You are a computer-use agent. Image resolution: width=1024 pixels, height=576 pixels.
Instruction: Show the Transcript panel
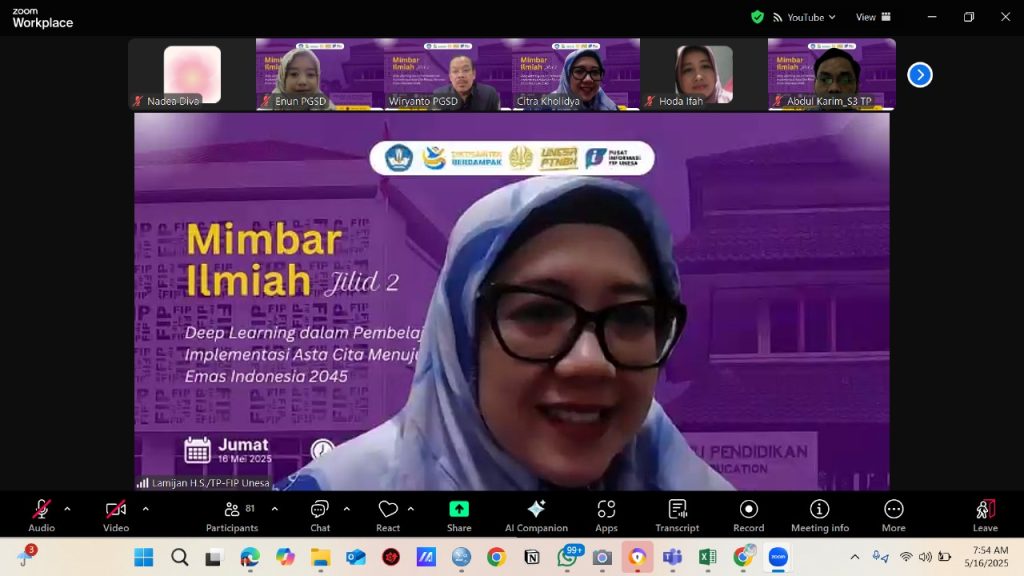(677, 514)
